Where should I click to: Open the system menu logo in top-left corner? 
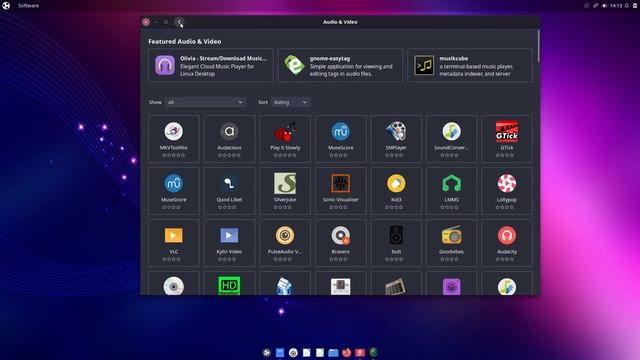(x=6, y=6)
